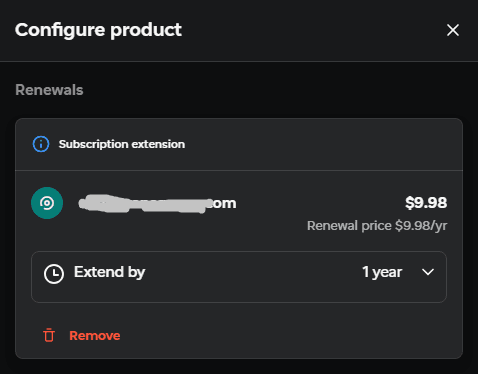Click the $9.98 price amount

point(426,203)
